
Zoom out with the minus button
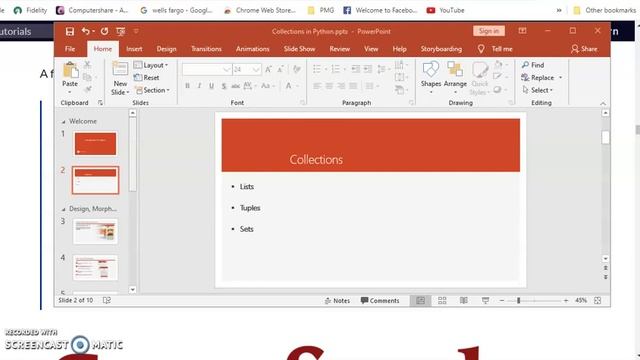pos(502,301)
